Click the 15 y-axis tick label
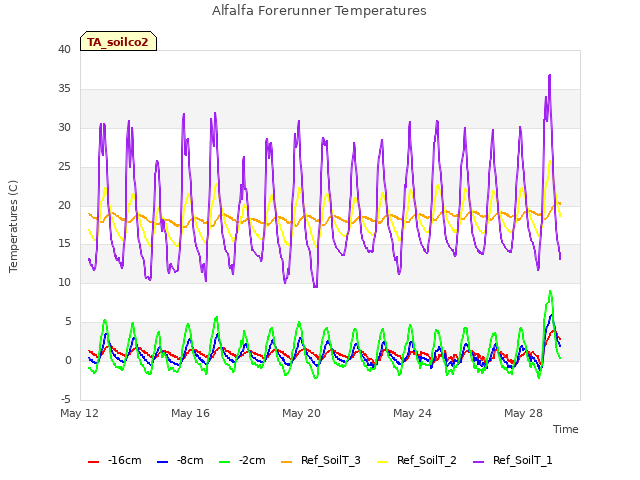This screenshot has width=640, height=480. point(64,244)
